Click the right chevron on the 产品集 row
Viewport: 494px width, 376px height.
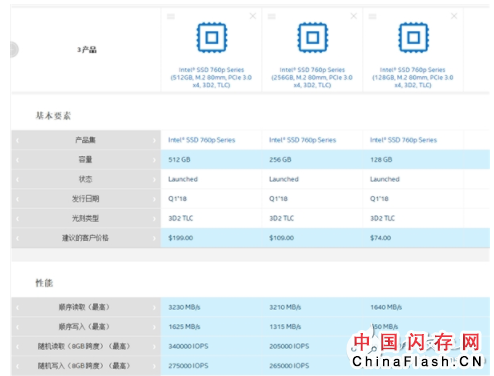pos(154,140)
